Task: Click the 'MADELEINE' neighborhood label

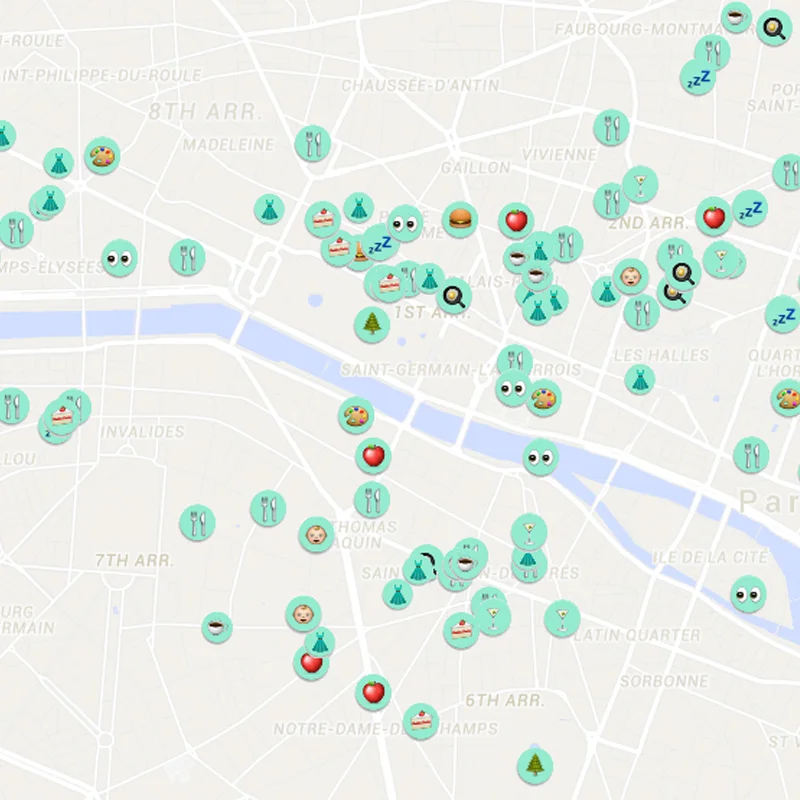Action: pos(229,145)
